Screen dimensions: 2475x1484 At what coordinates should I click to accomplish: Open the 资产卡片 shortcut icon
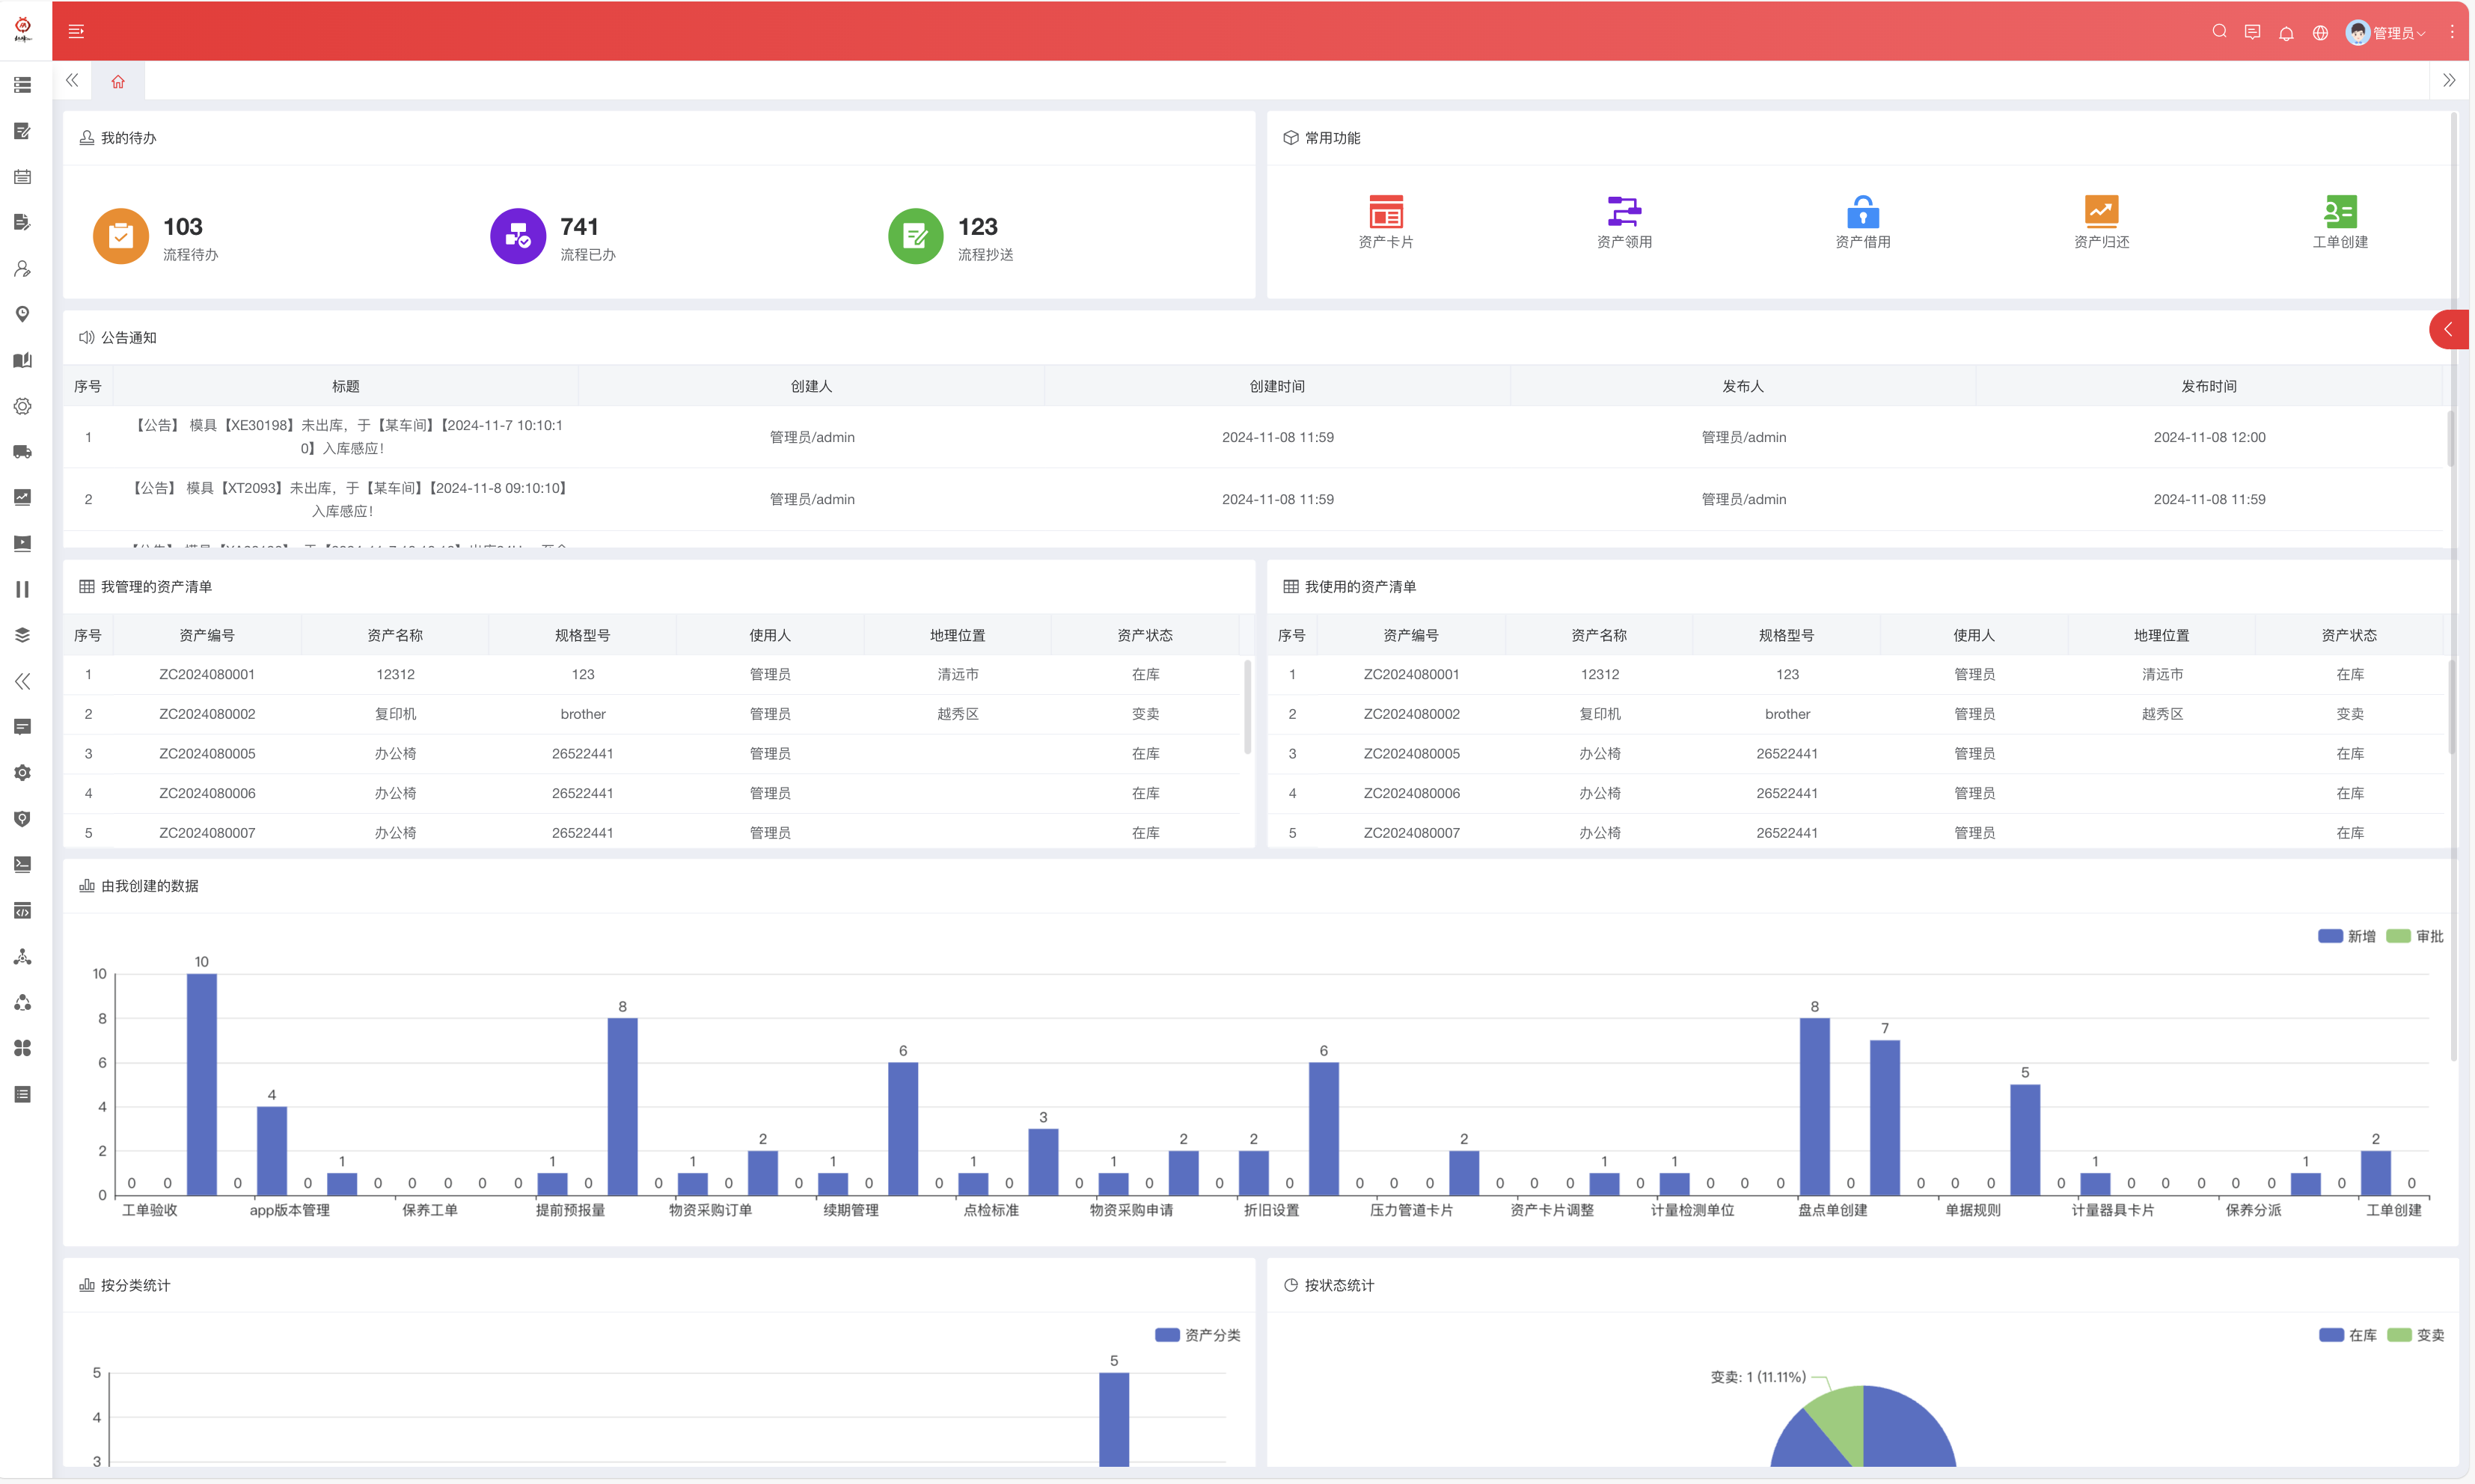1385,212
